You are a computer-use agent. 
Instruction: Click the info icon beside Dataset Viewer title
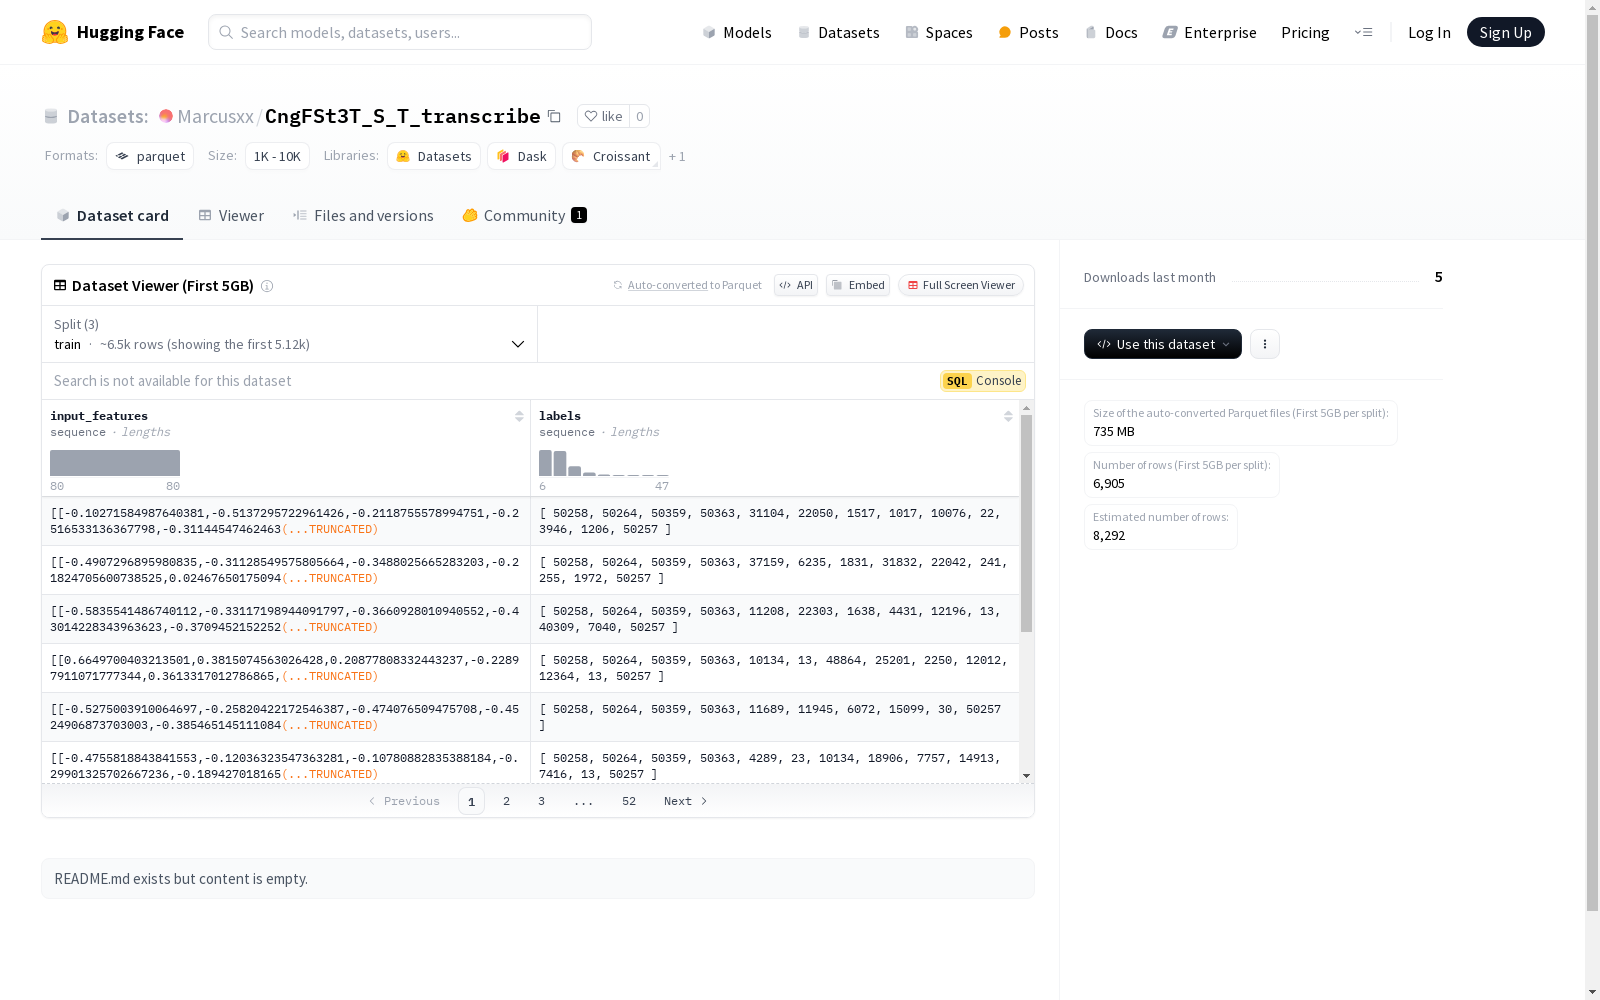(267, 286)
